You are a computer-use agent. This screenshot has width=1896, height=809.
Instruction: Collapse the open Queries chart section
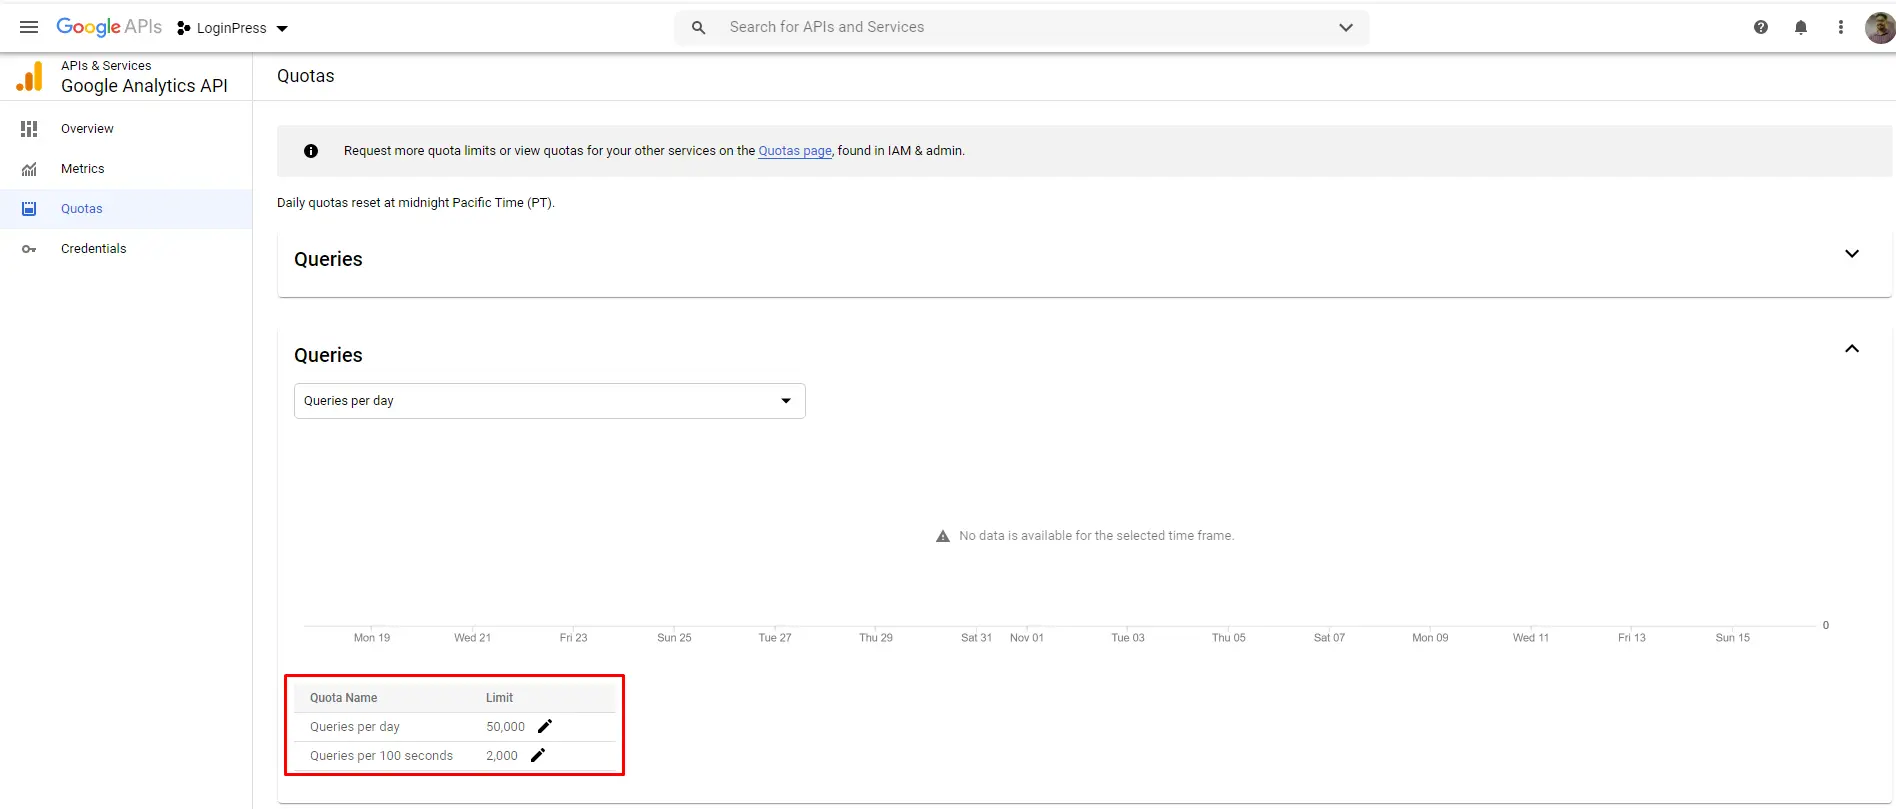tap(1851, 349)
